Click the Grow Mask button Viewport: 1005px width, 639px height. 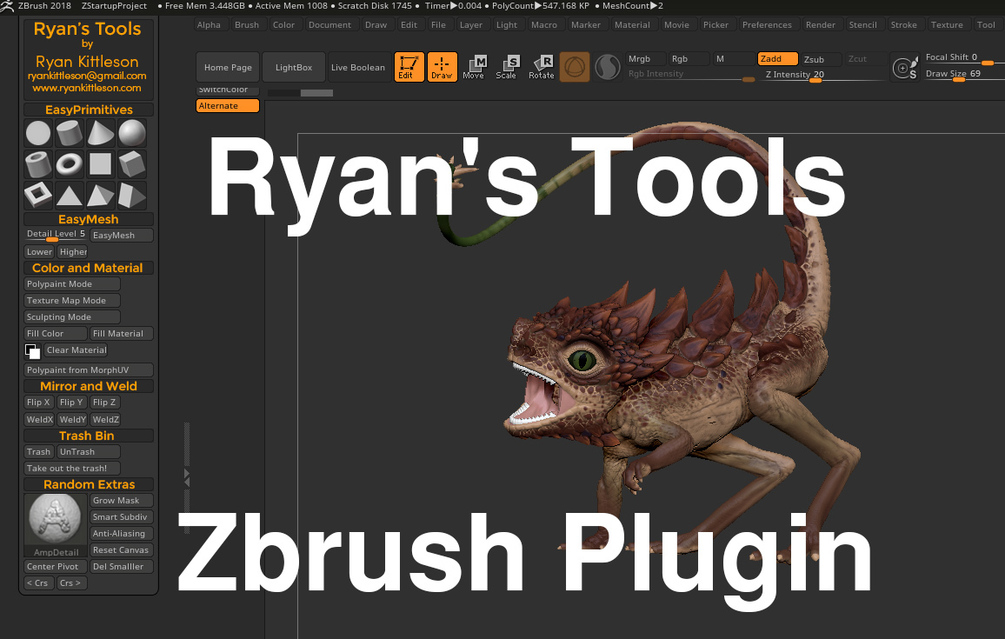(122, 501)
